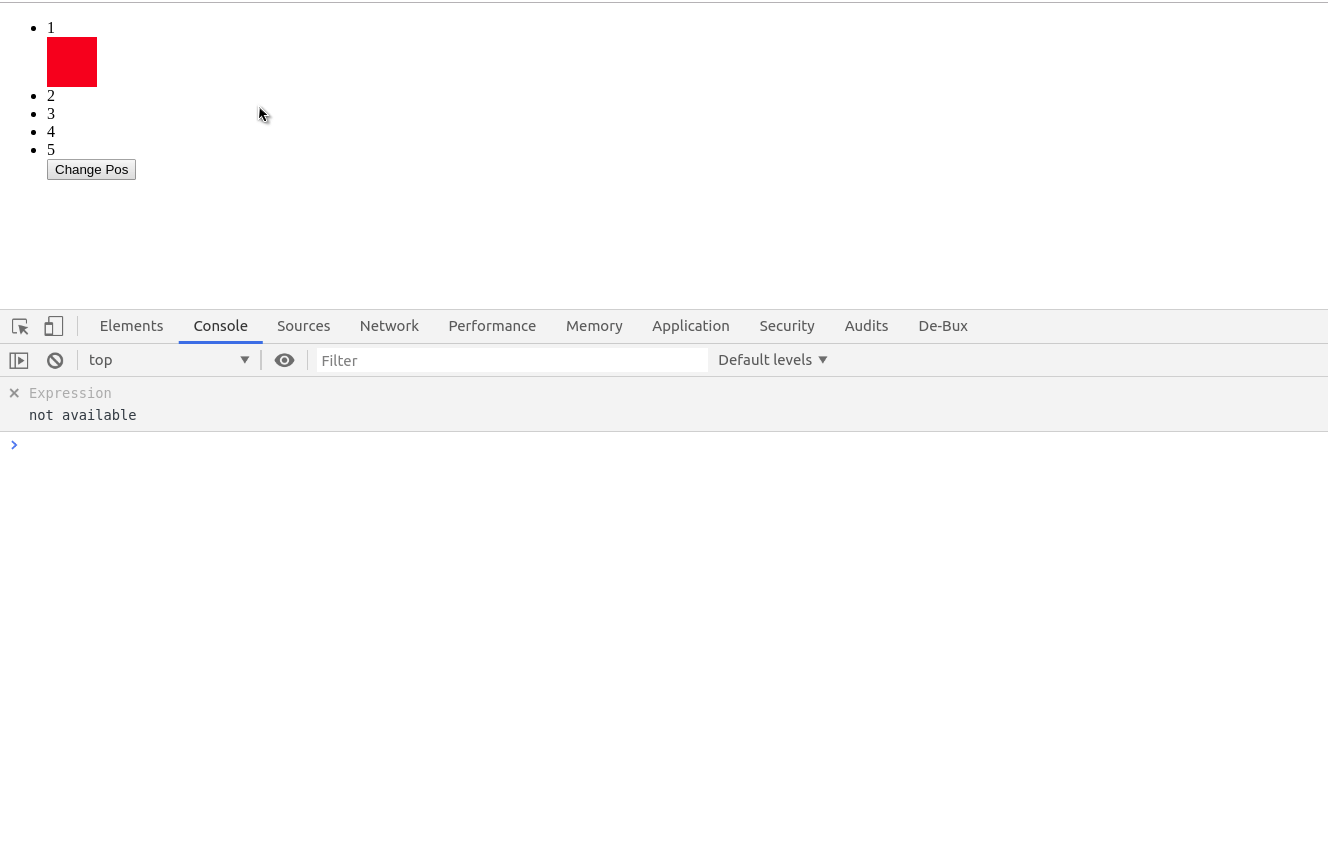
Task: Toggle the device toolbar icon
Action: point(54,326)
